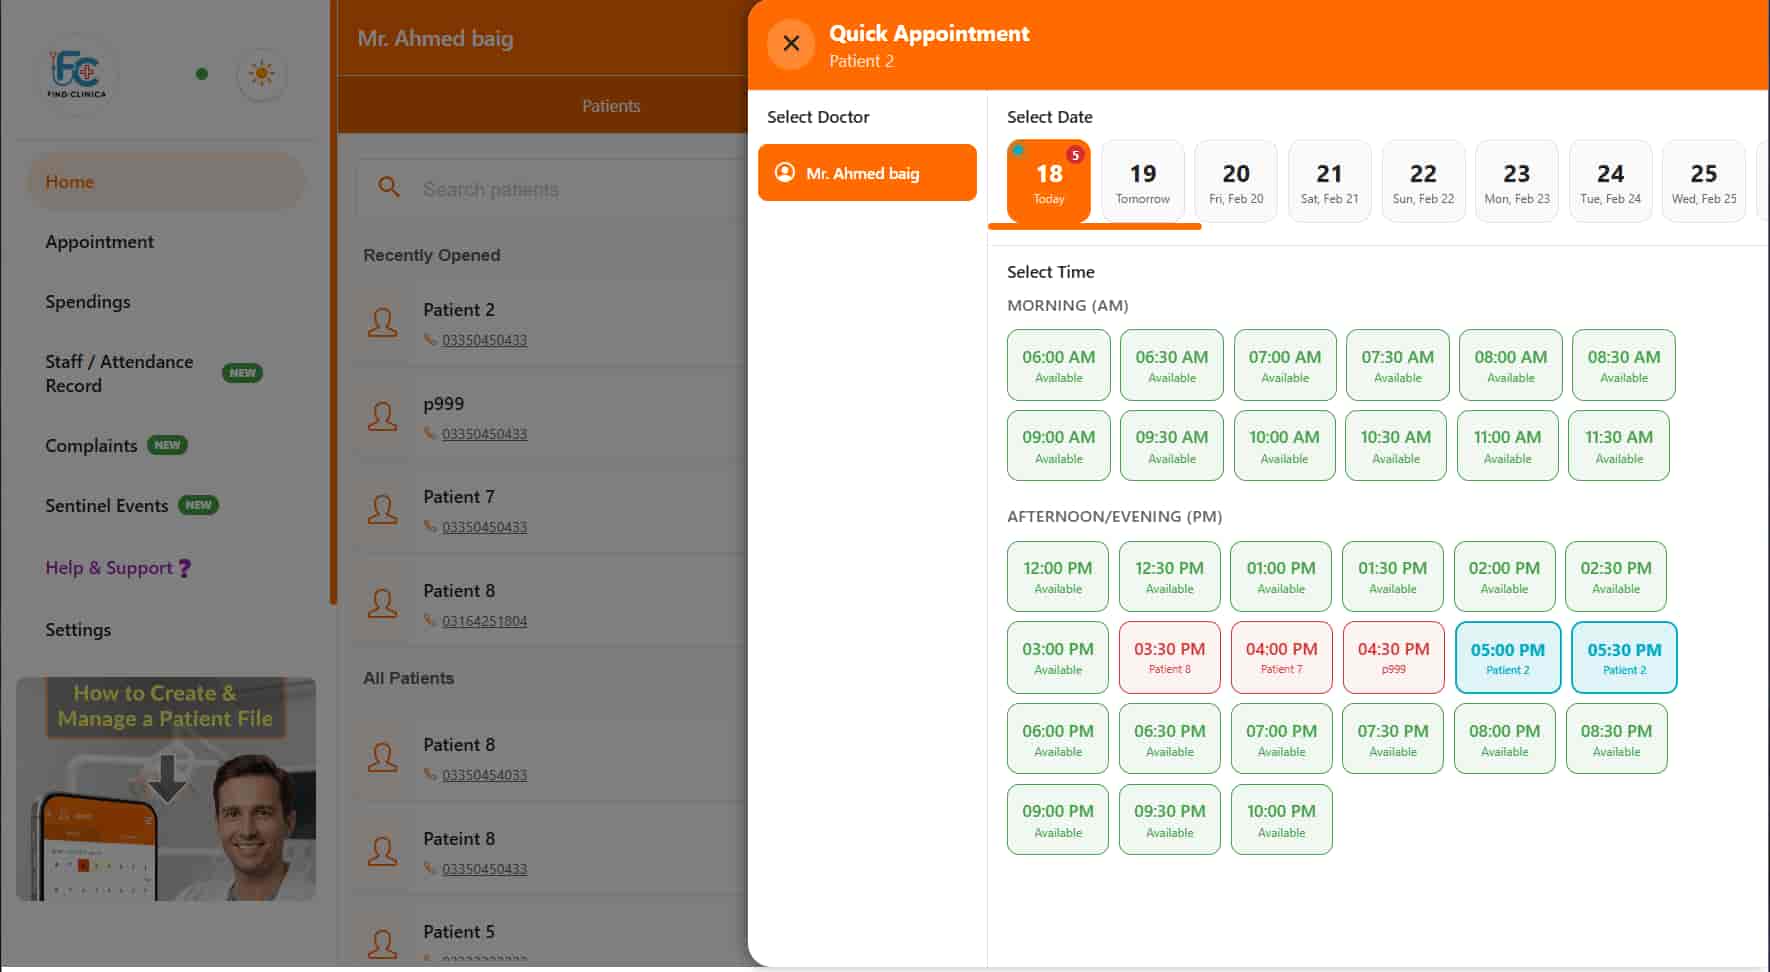The height and width of the screenshot is (972, 1770).
Task: Select date Wed, Feb 25
Action: point(1704,181)
